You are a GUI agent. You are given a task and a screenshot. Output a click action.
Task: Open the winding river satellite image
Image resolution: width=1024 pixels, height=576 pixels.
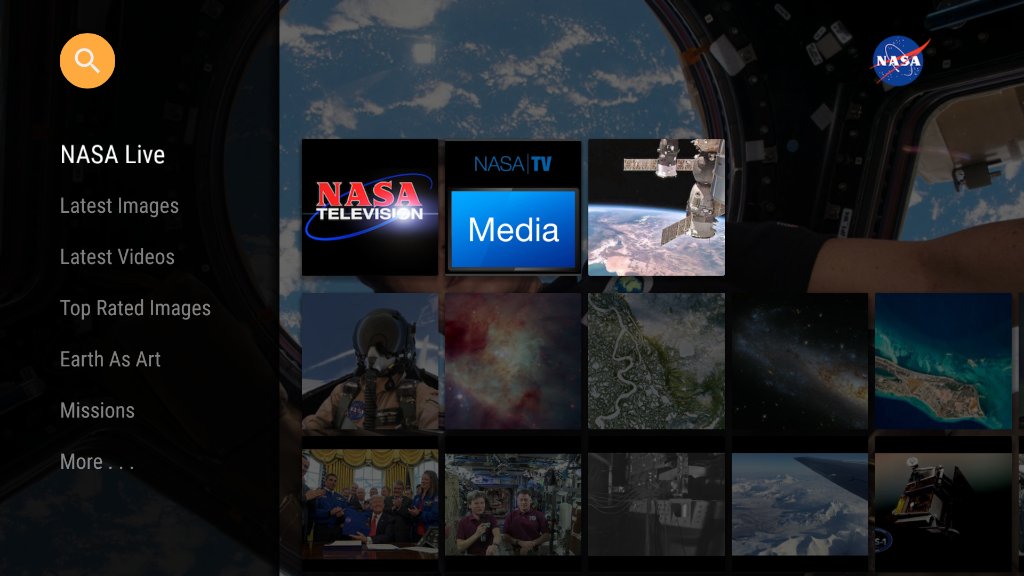(656, 361)
